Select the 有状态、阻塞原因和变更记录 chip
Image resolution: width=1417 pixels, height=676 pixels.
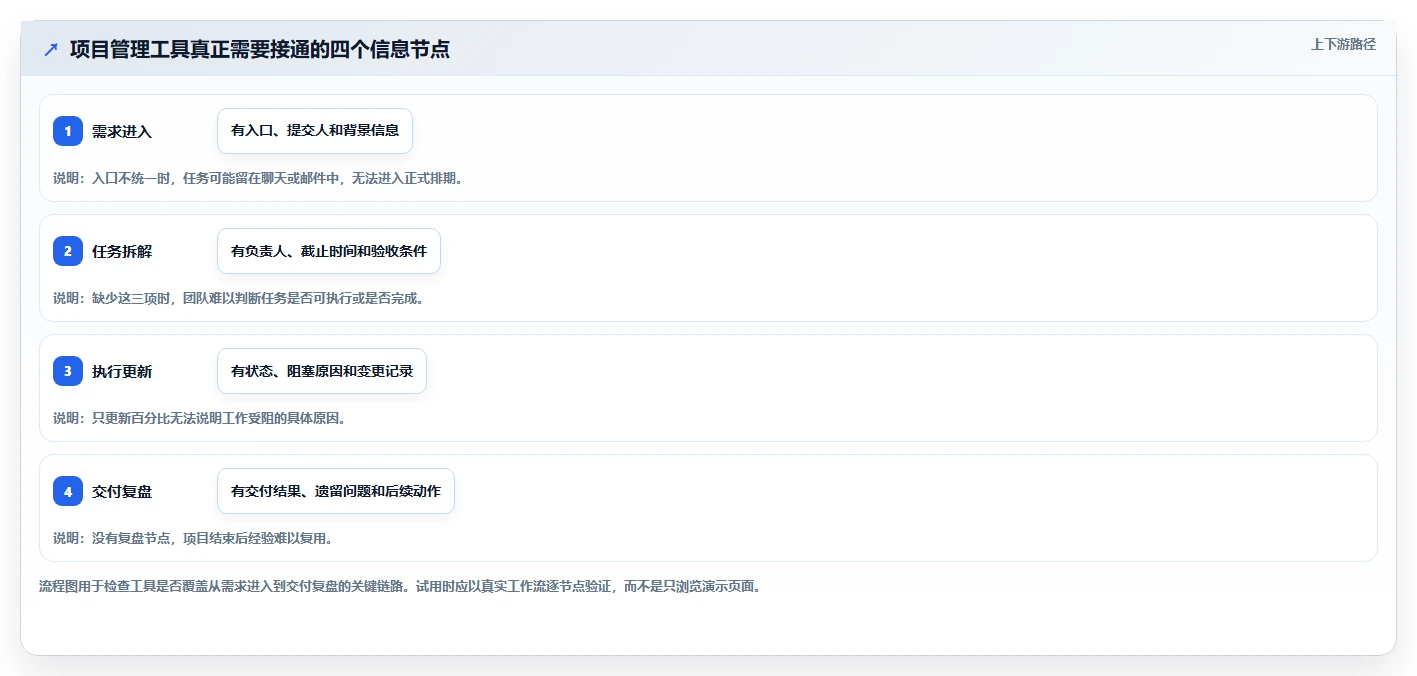[322, 371]
